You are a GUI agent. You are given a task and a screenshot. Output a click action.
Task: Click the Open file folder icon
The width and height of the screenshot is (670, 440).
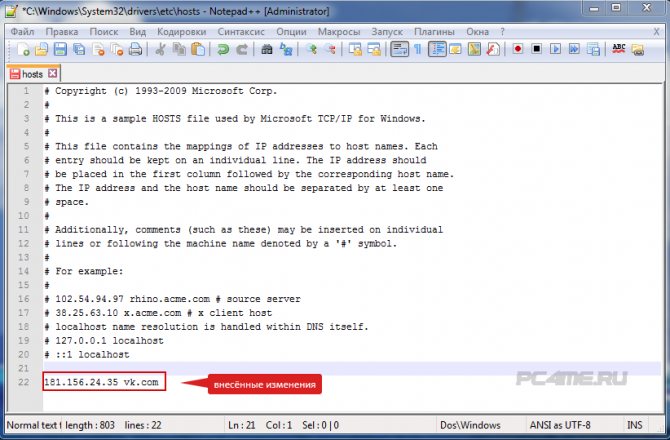click(41, 50)
